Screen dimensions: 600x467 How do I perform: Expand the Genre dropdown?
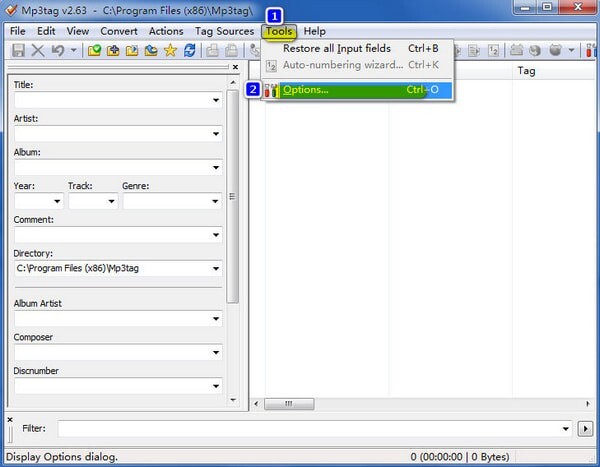pyautogui.click(x=216, y=201)
